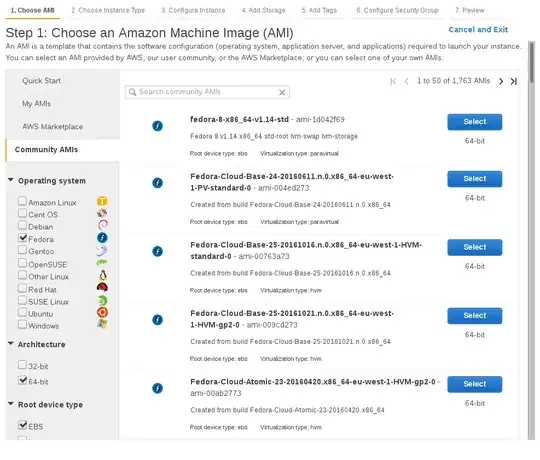Click the Windows flag icon
This screenshot has height=460, width=540.
[x=102, y=324]
